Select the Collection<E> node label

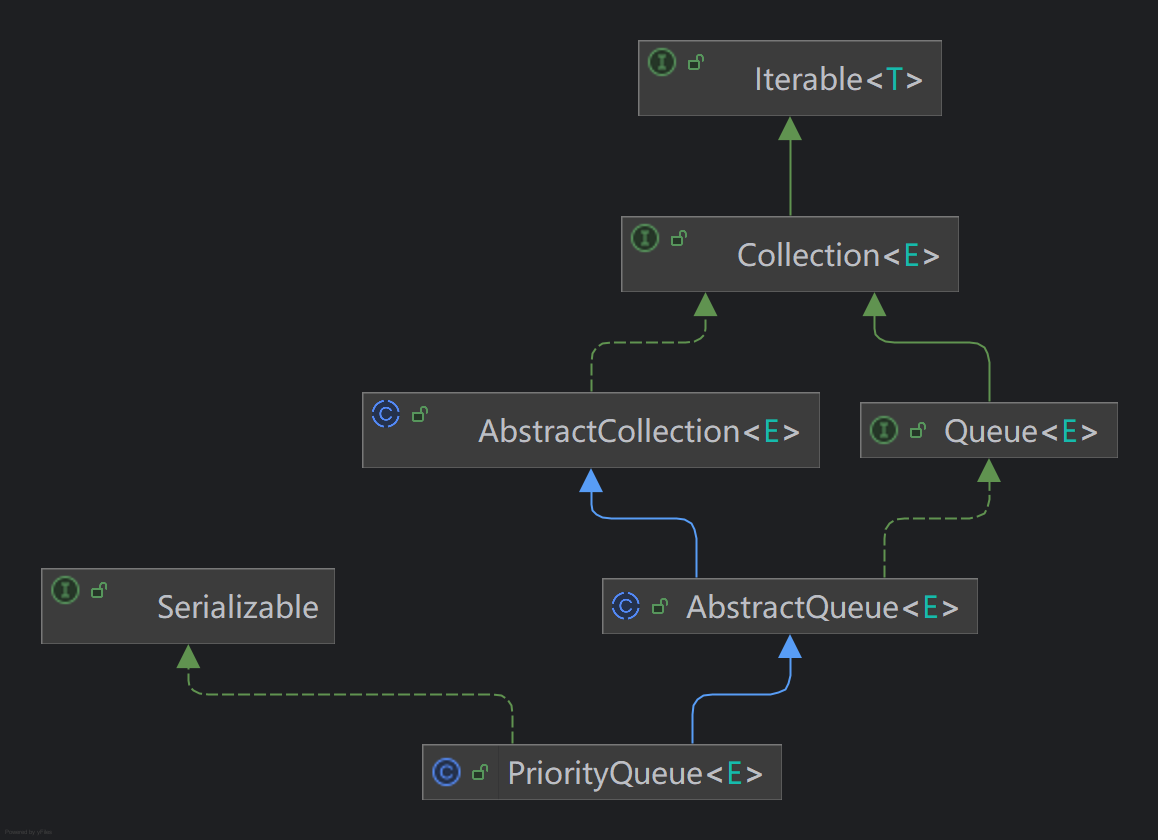click(838, 255)
